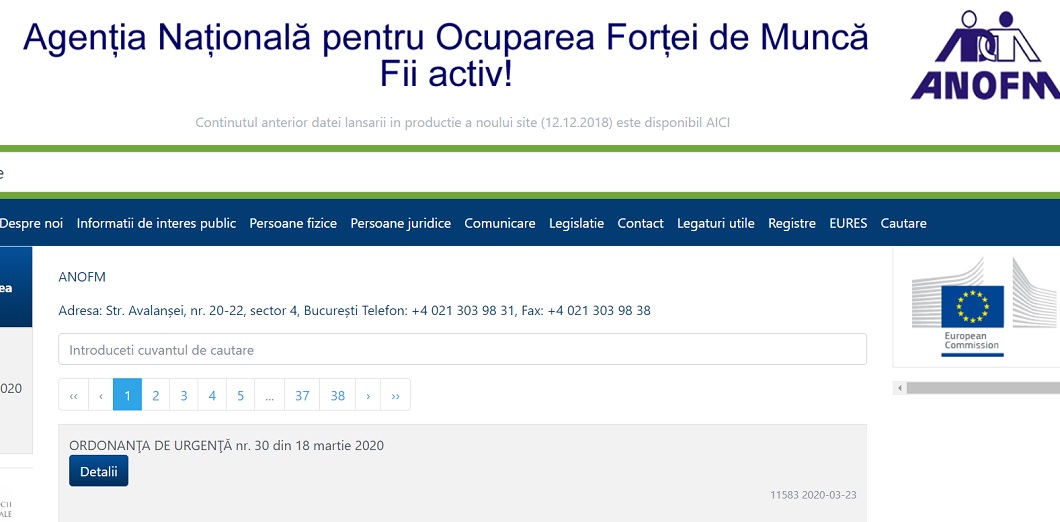Open the Cautare menu item
Viewport: 1060px width, 522px height.
[x=903, y=223]
